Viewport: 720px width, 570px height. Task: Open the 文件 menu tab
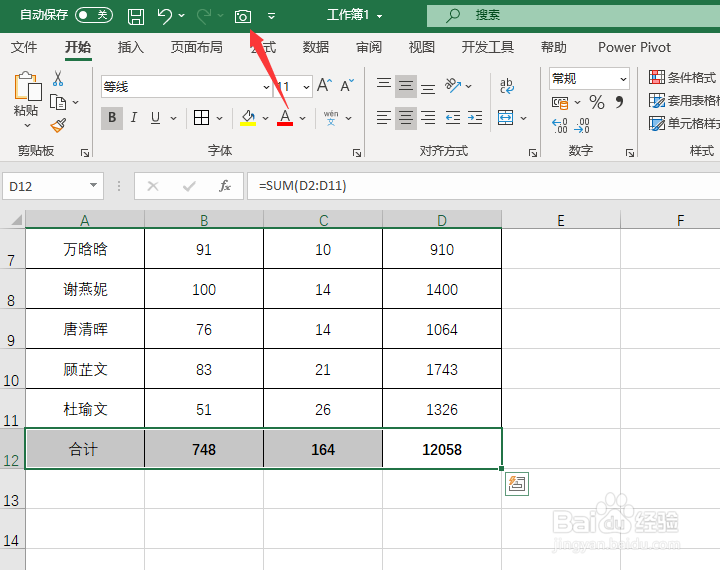tap(24, 47)
